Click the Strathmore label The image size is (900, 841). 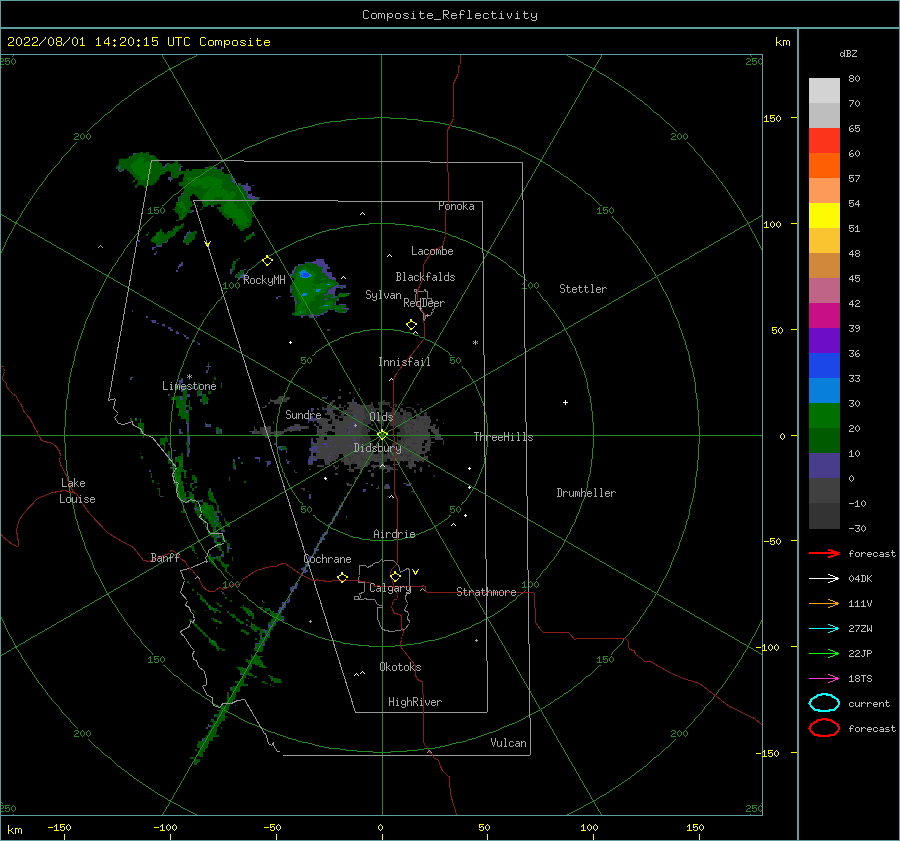pos(486,592)
